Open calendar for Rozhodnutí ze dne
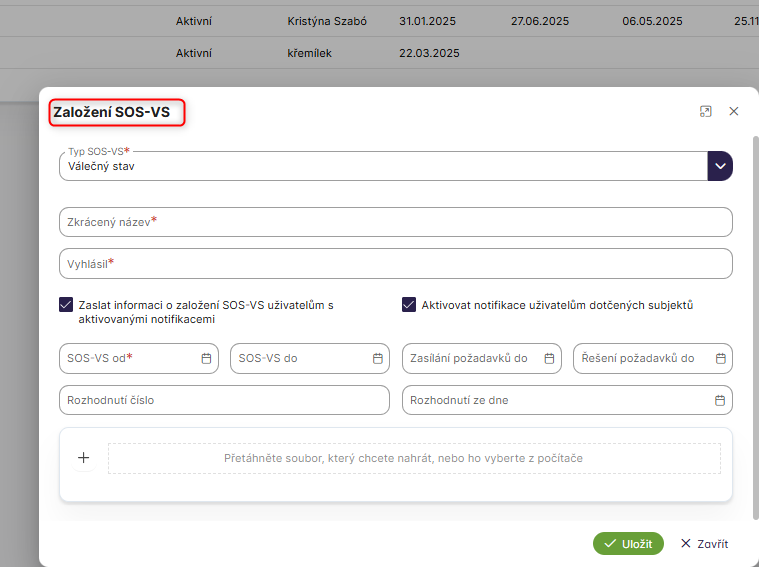Viewport: 759px width, 567px height. pyautogui.click(x=720, y=400)
